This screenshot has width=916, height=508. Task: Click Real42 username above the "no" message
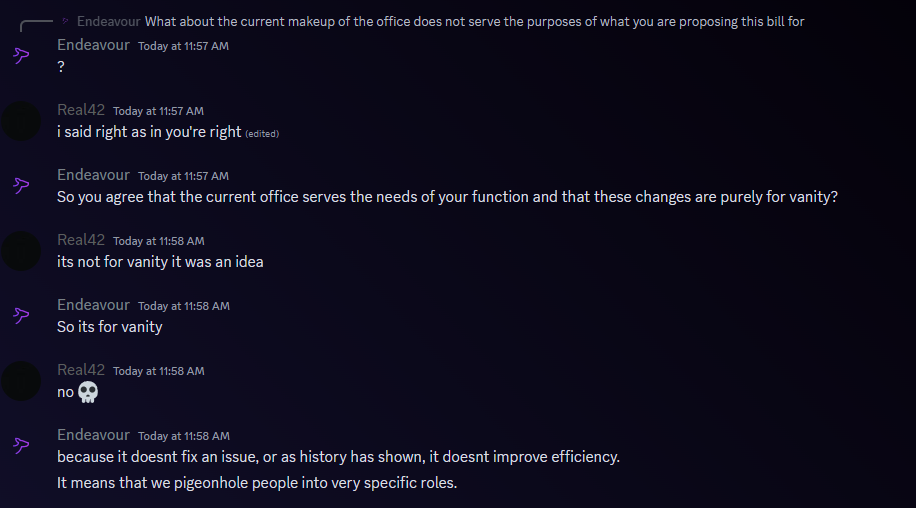pyautogui.click(x=81, y=370)
